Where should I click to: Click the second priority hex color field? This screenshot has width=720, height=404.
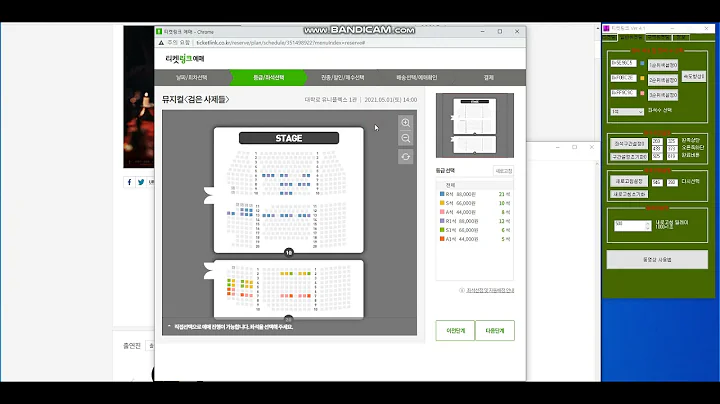point(624,78)
